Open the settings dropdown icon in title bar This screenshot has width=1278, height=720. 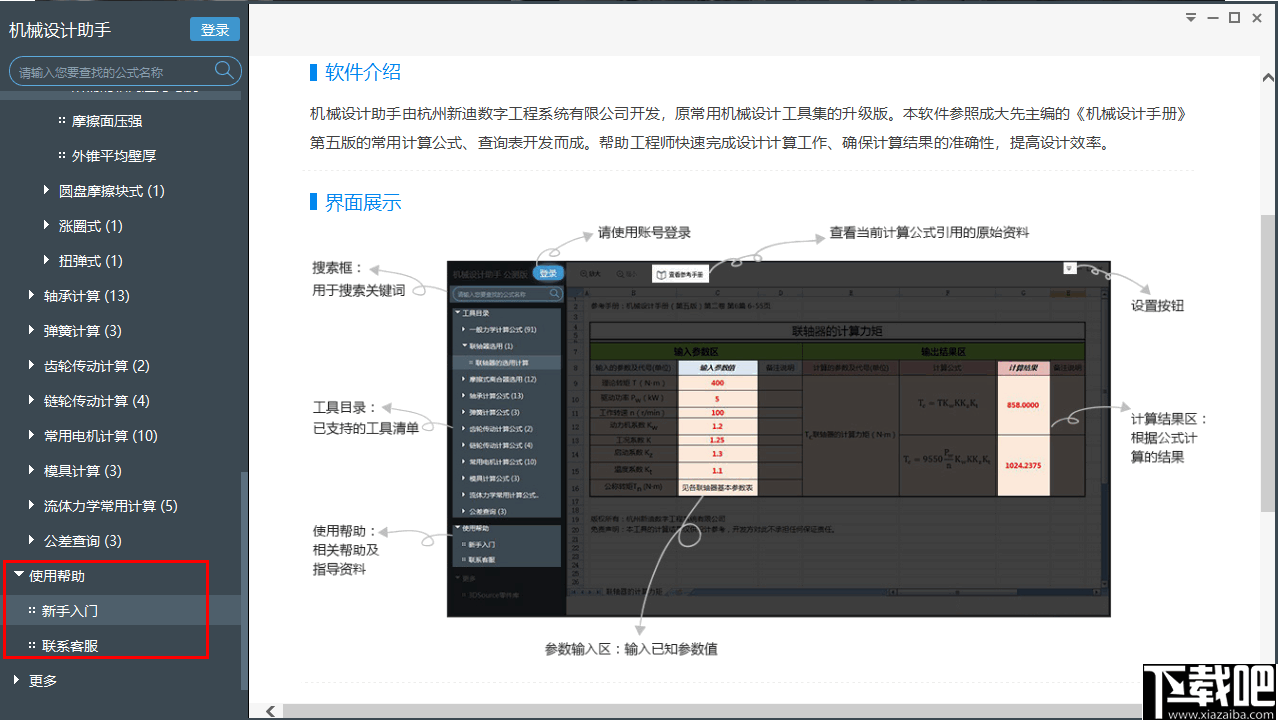pos(1191,17)
